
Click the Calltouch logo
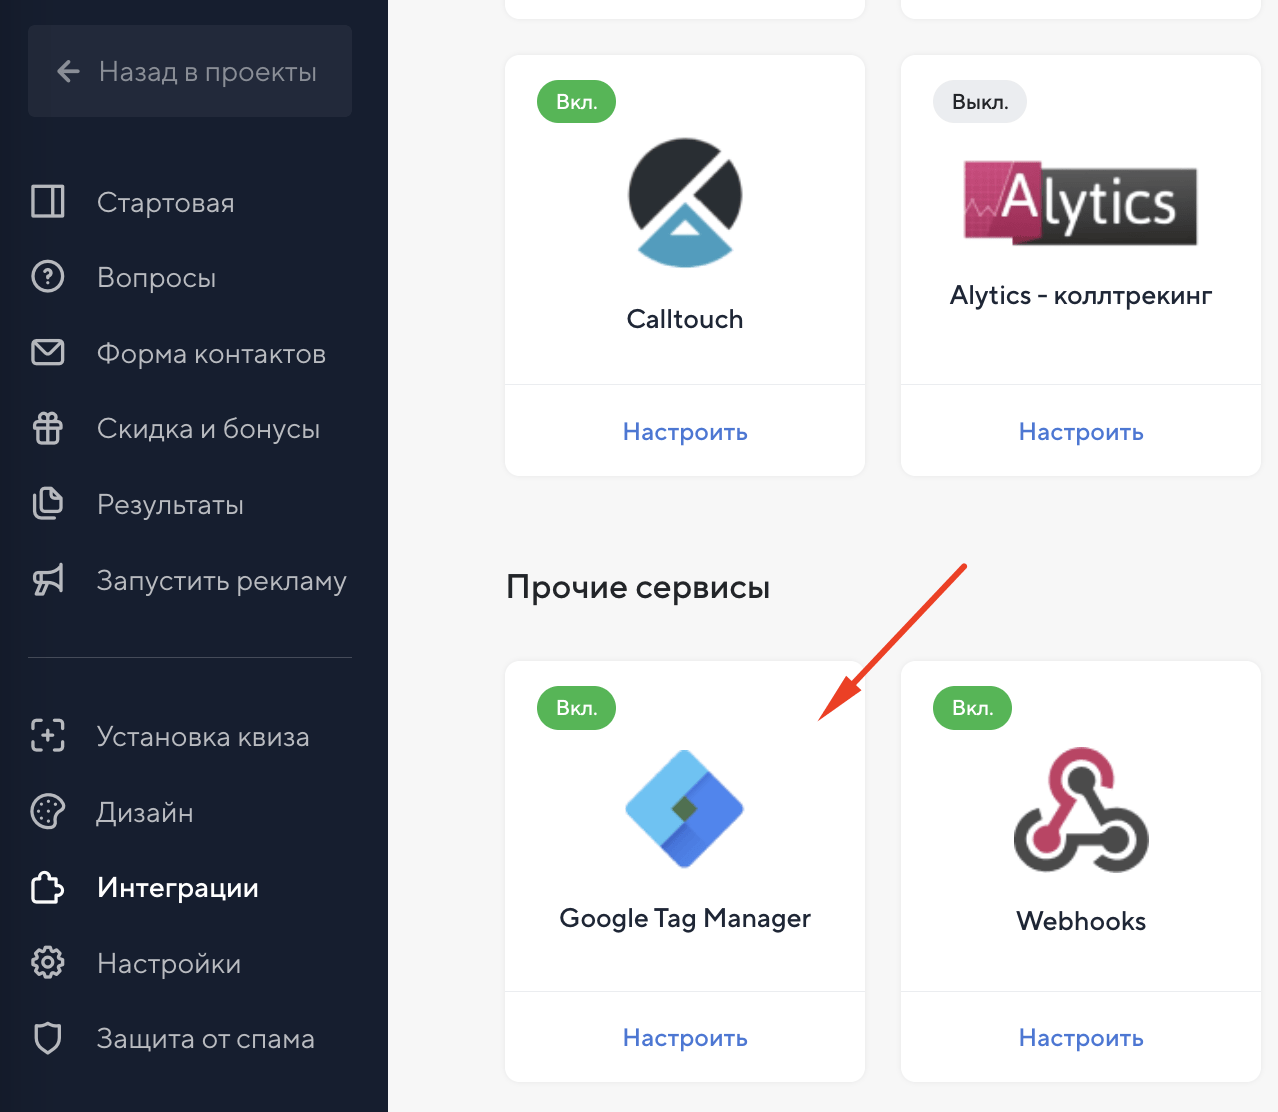[x=685, y=203]
